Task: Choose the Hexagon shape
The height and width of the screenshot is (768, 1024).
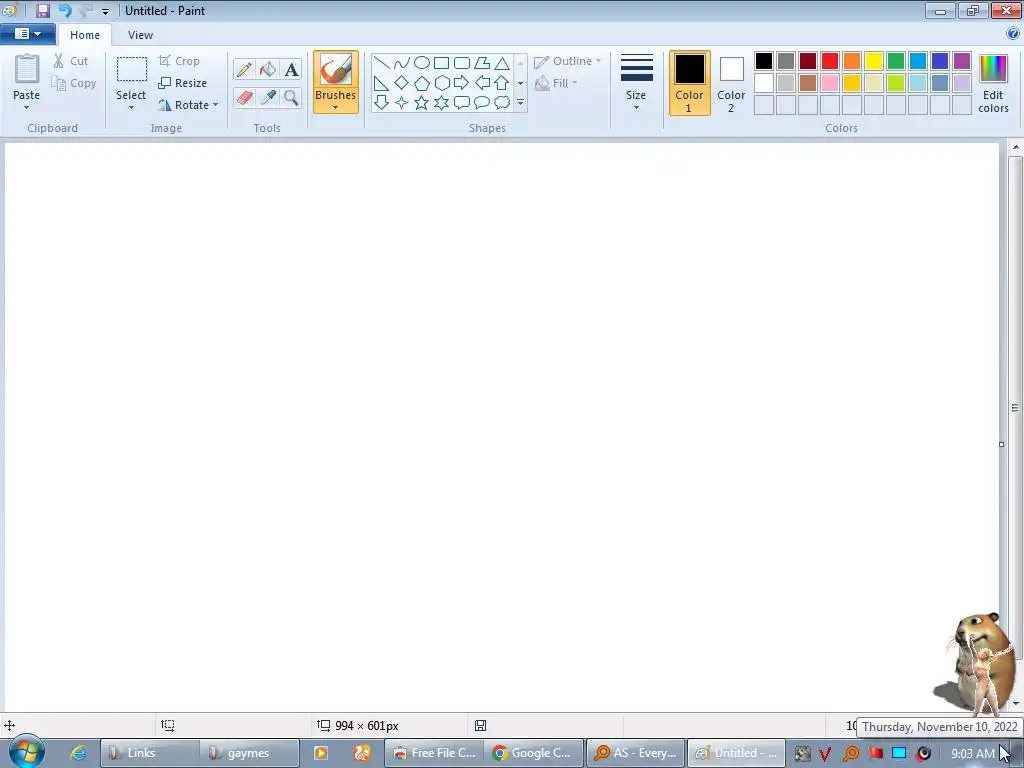Action: (x=441, y=83)
